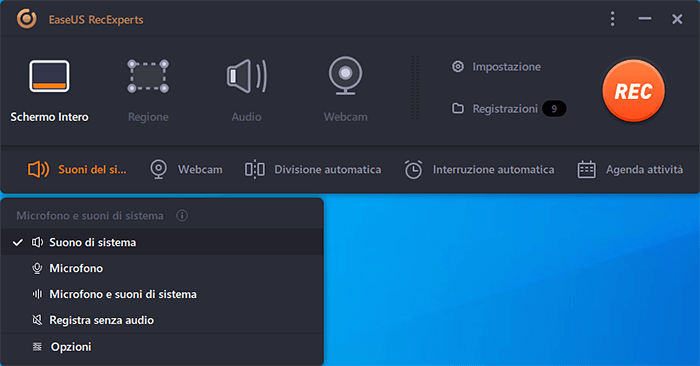Viewport: 700px width, 366px height.
Task: Select Schermo Intero recording mode
Action: tap(49, 91)
